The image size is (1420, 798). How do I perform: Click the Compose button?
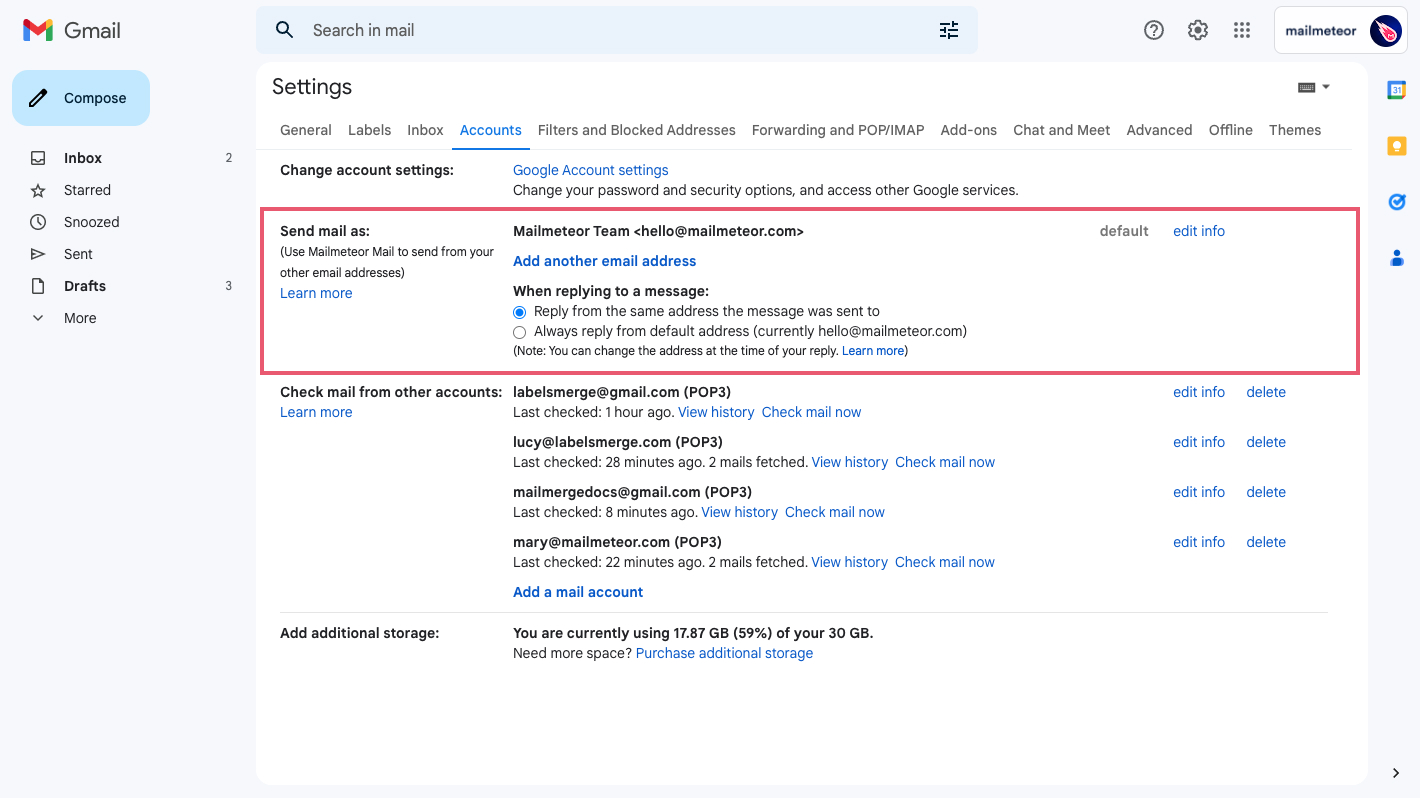click(x=81, y=98)
